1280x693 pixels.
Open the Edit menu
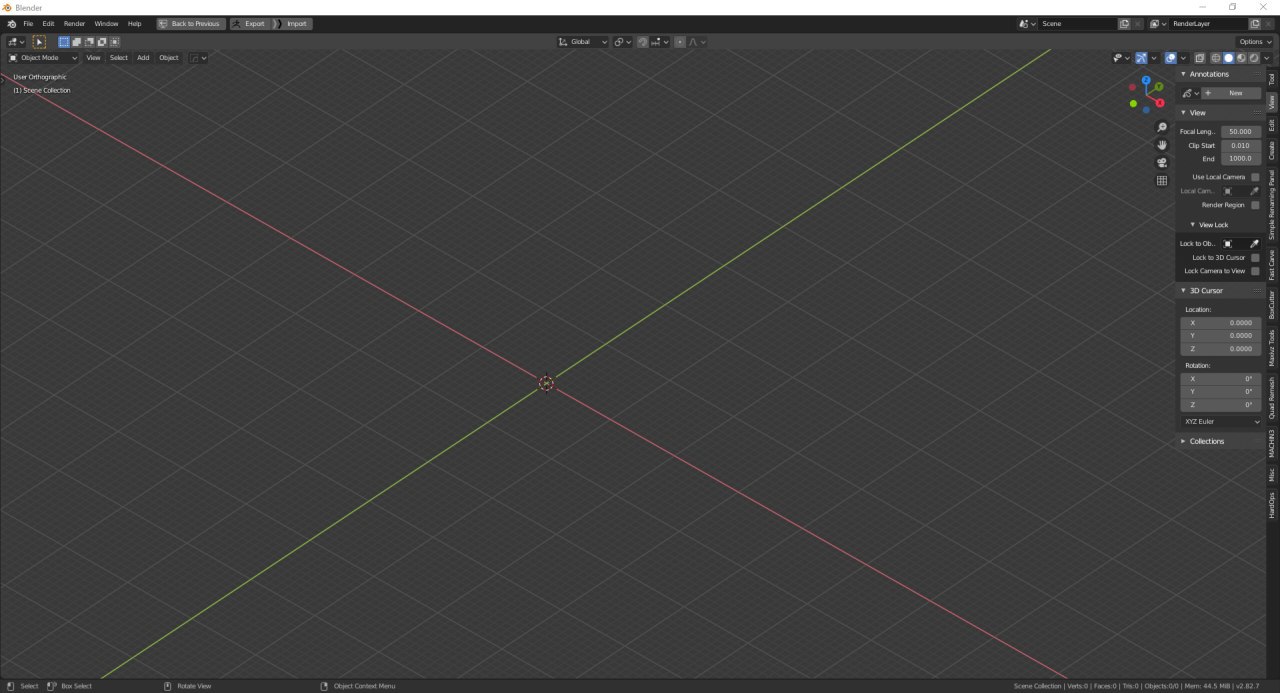pyautogui.click(x=48, y=23)
